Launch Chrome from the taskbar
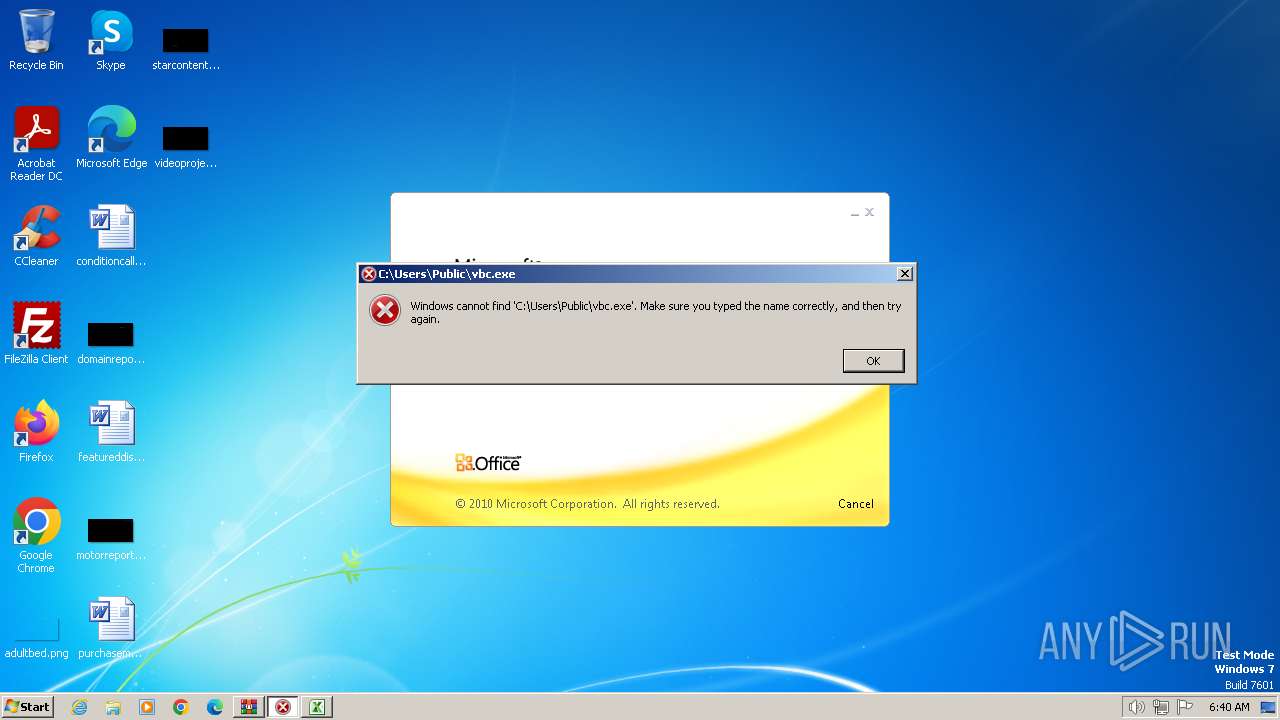 (x=181, y=707)
